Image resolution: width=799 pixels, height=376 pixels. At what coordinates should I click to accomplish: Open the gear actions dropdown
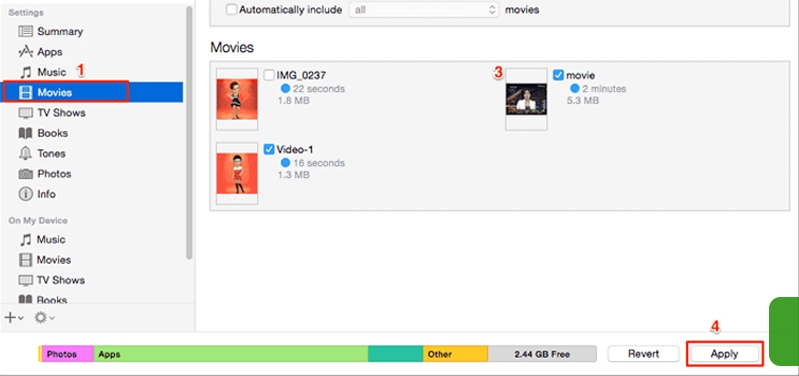[44, 317]
